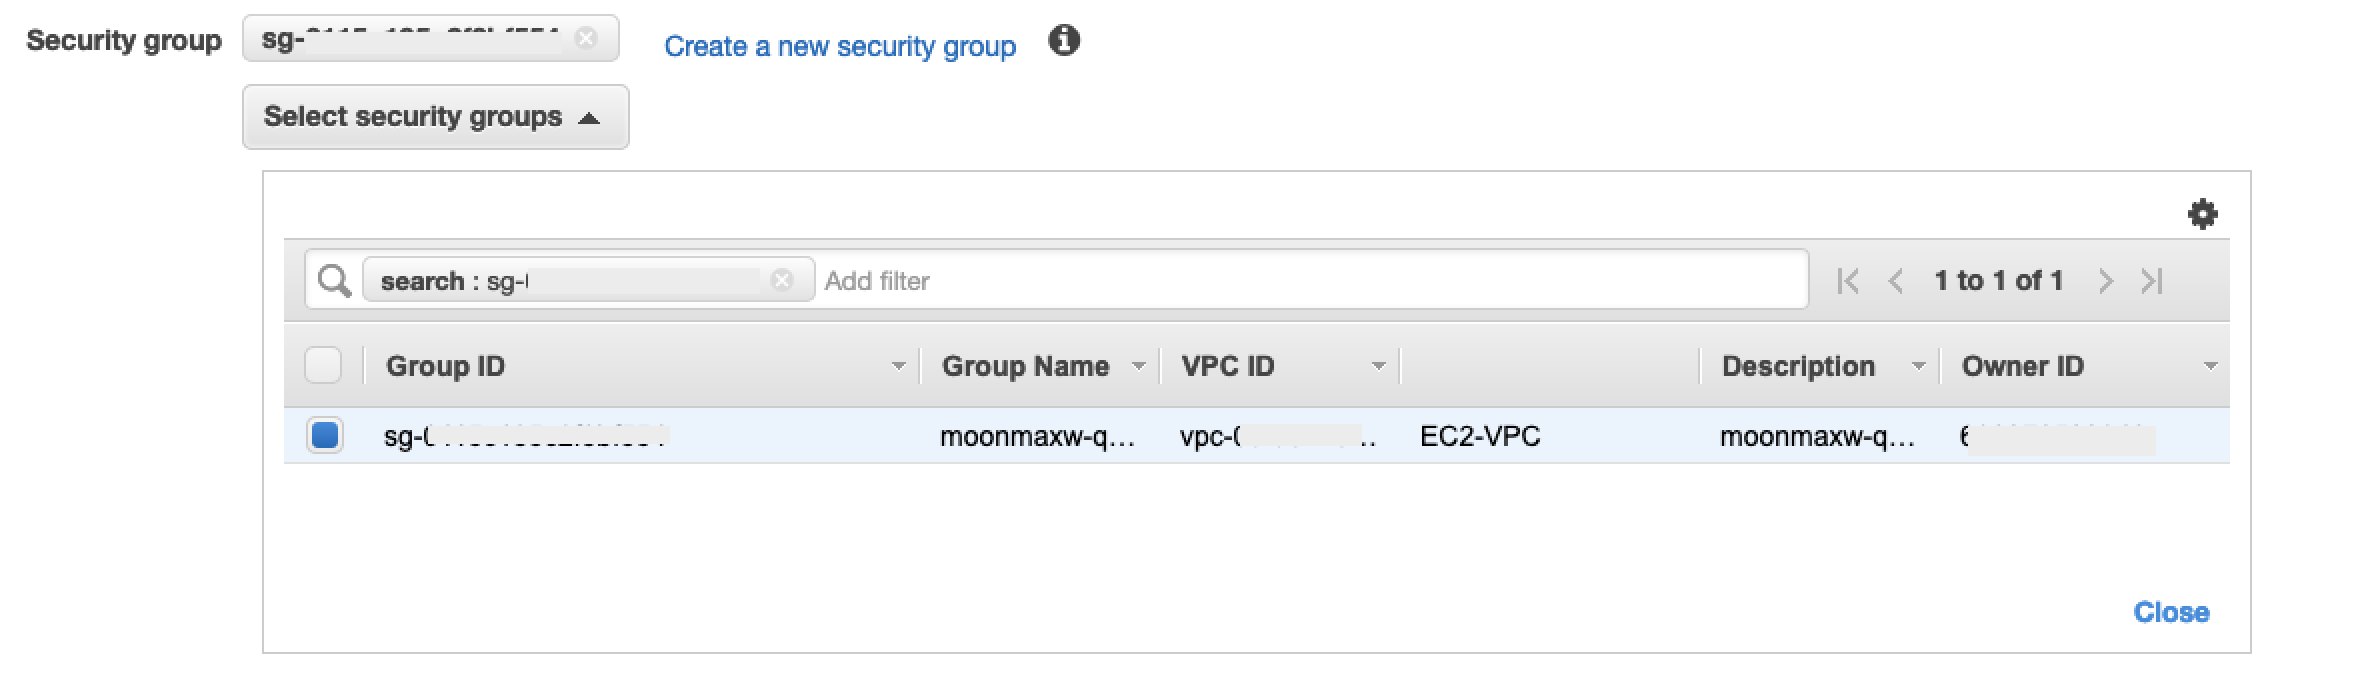
Task: Click the magnifying glass search icon
Action: tap(333, 280)
